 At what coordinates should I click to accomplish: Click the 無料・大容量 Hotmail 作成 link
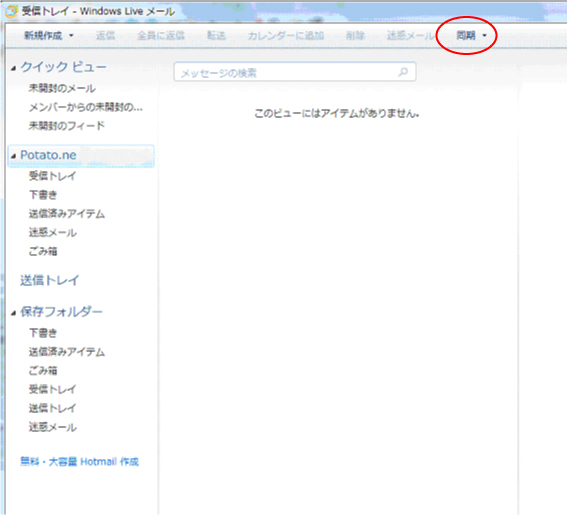80,461
